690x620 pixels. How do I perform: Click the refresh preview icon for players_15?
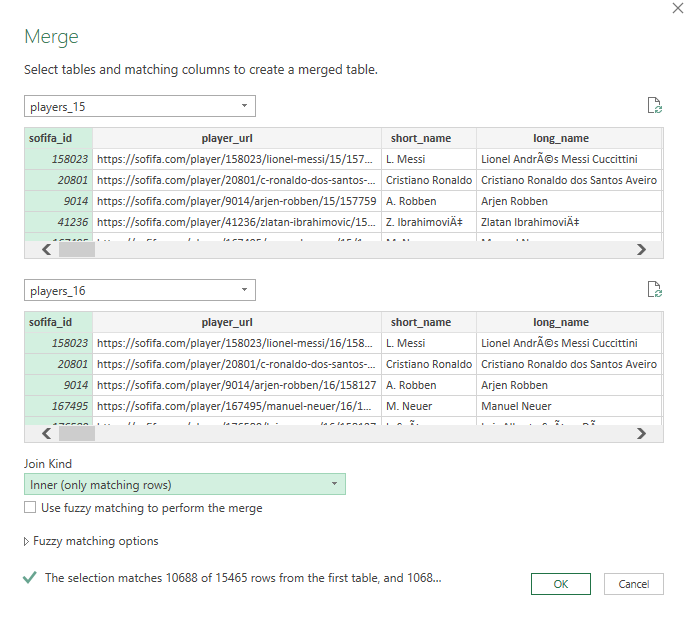[x=655, y=106]
